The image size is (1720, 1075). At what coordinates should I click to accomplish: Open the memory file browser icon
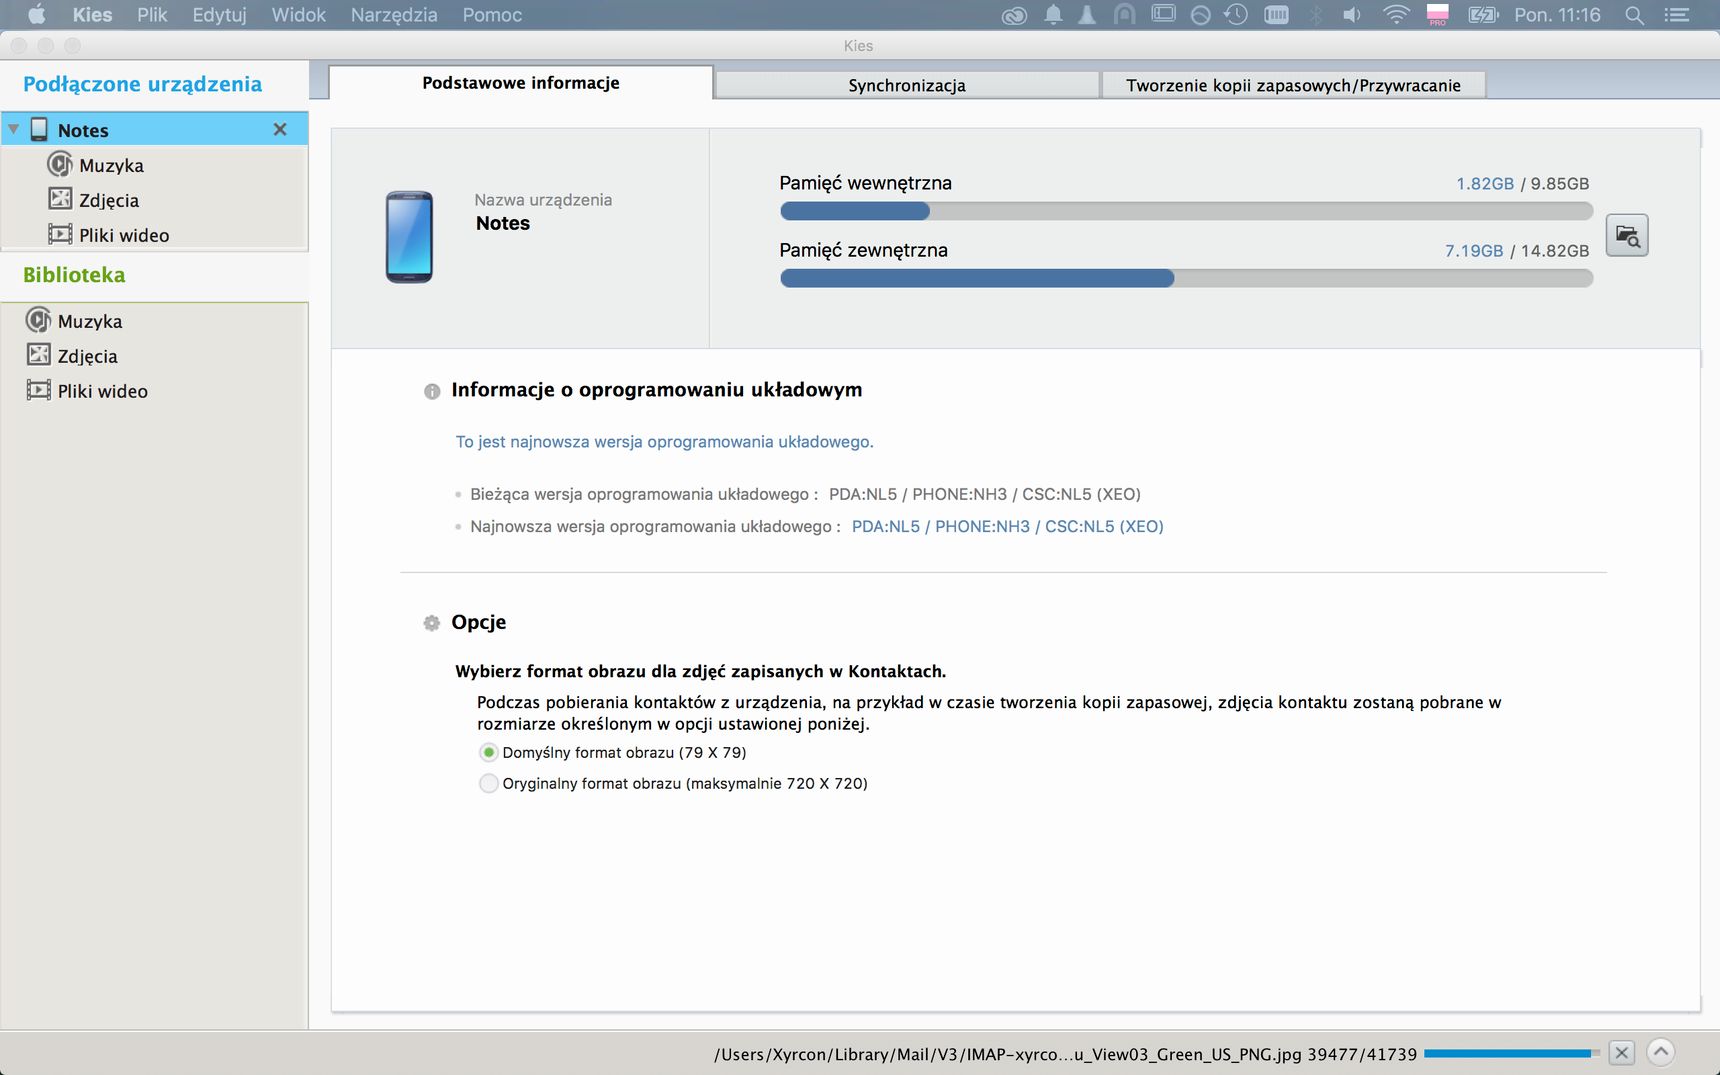coord(1627,235)
